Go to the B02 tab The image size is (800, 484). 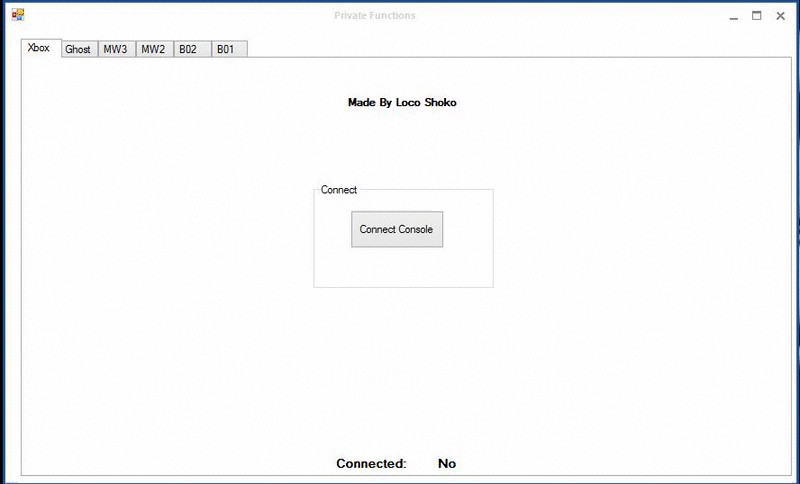(x=192, y=49)
